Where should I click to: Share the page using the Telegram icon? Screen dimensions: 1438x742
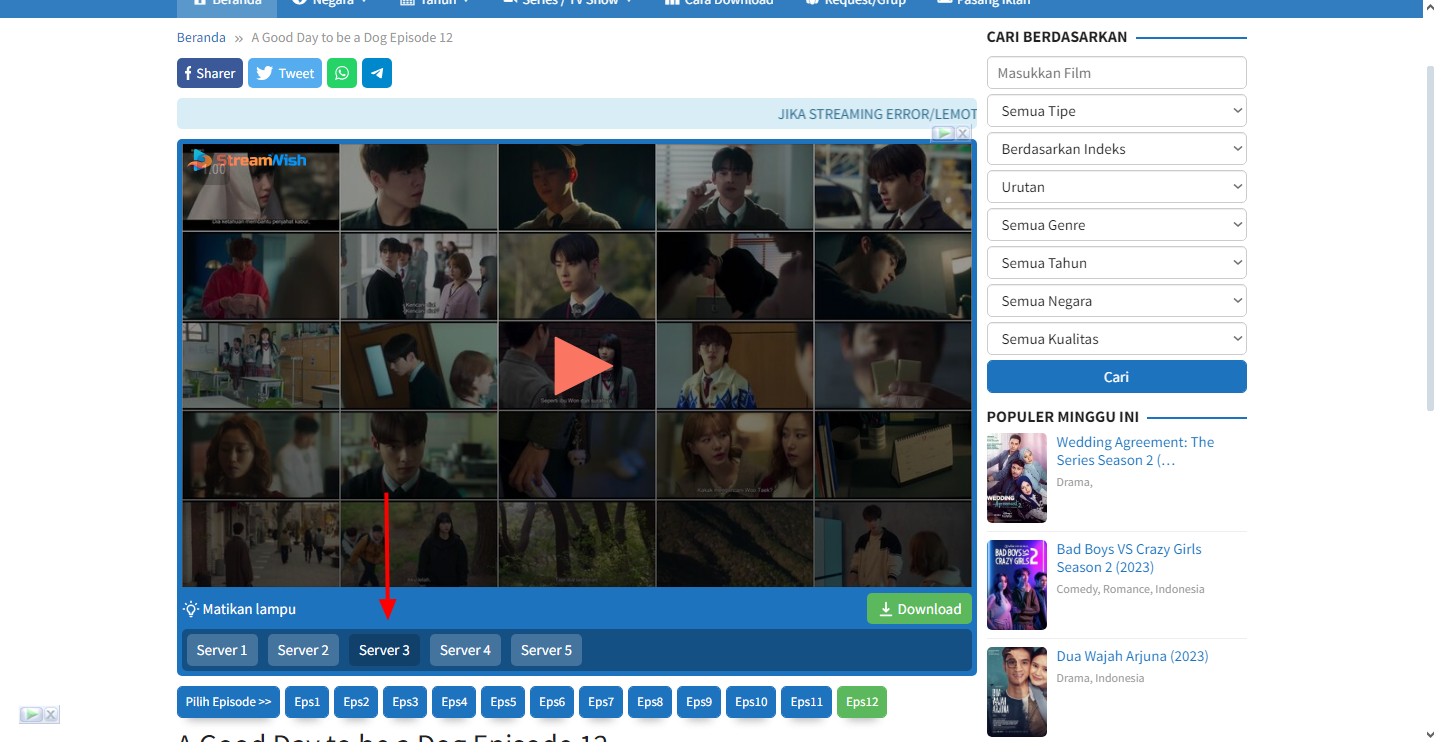pyautogui.click(x=376, y=72)
